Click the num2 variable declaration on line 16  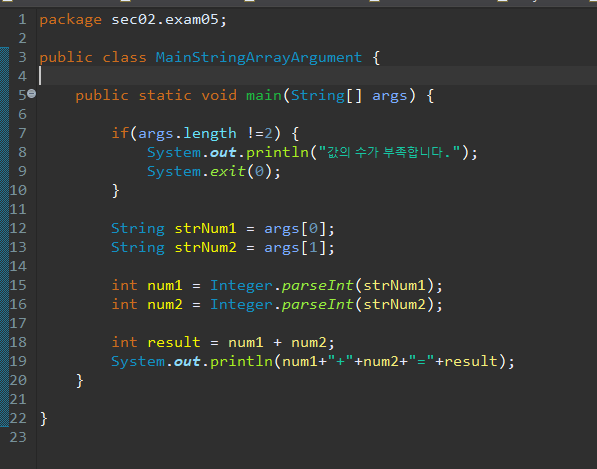[165, 305]
